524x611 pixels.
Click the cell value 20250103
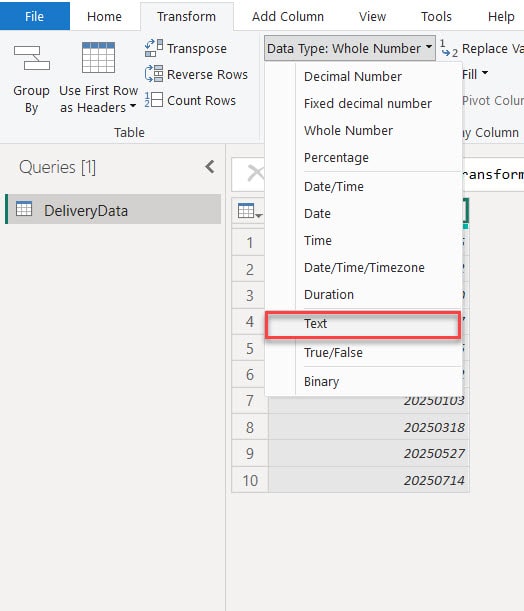pos(434,401)
